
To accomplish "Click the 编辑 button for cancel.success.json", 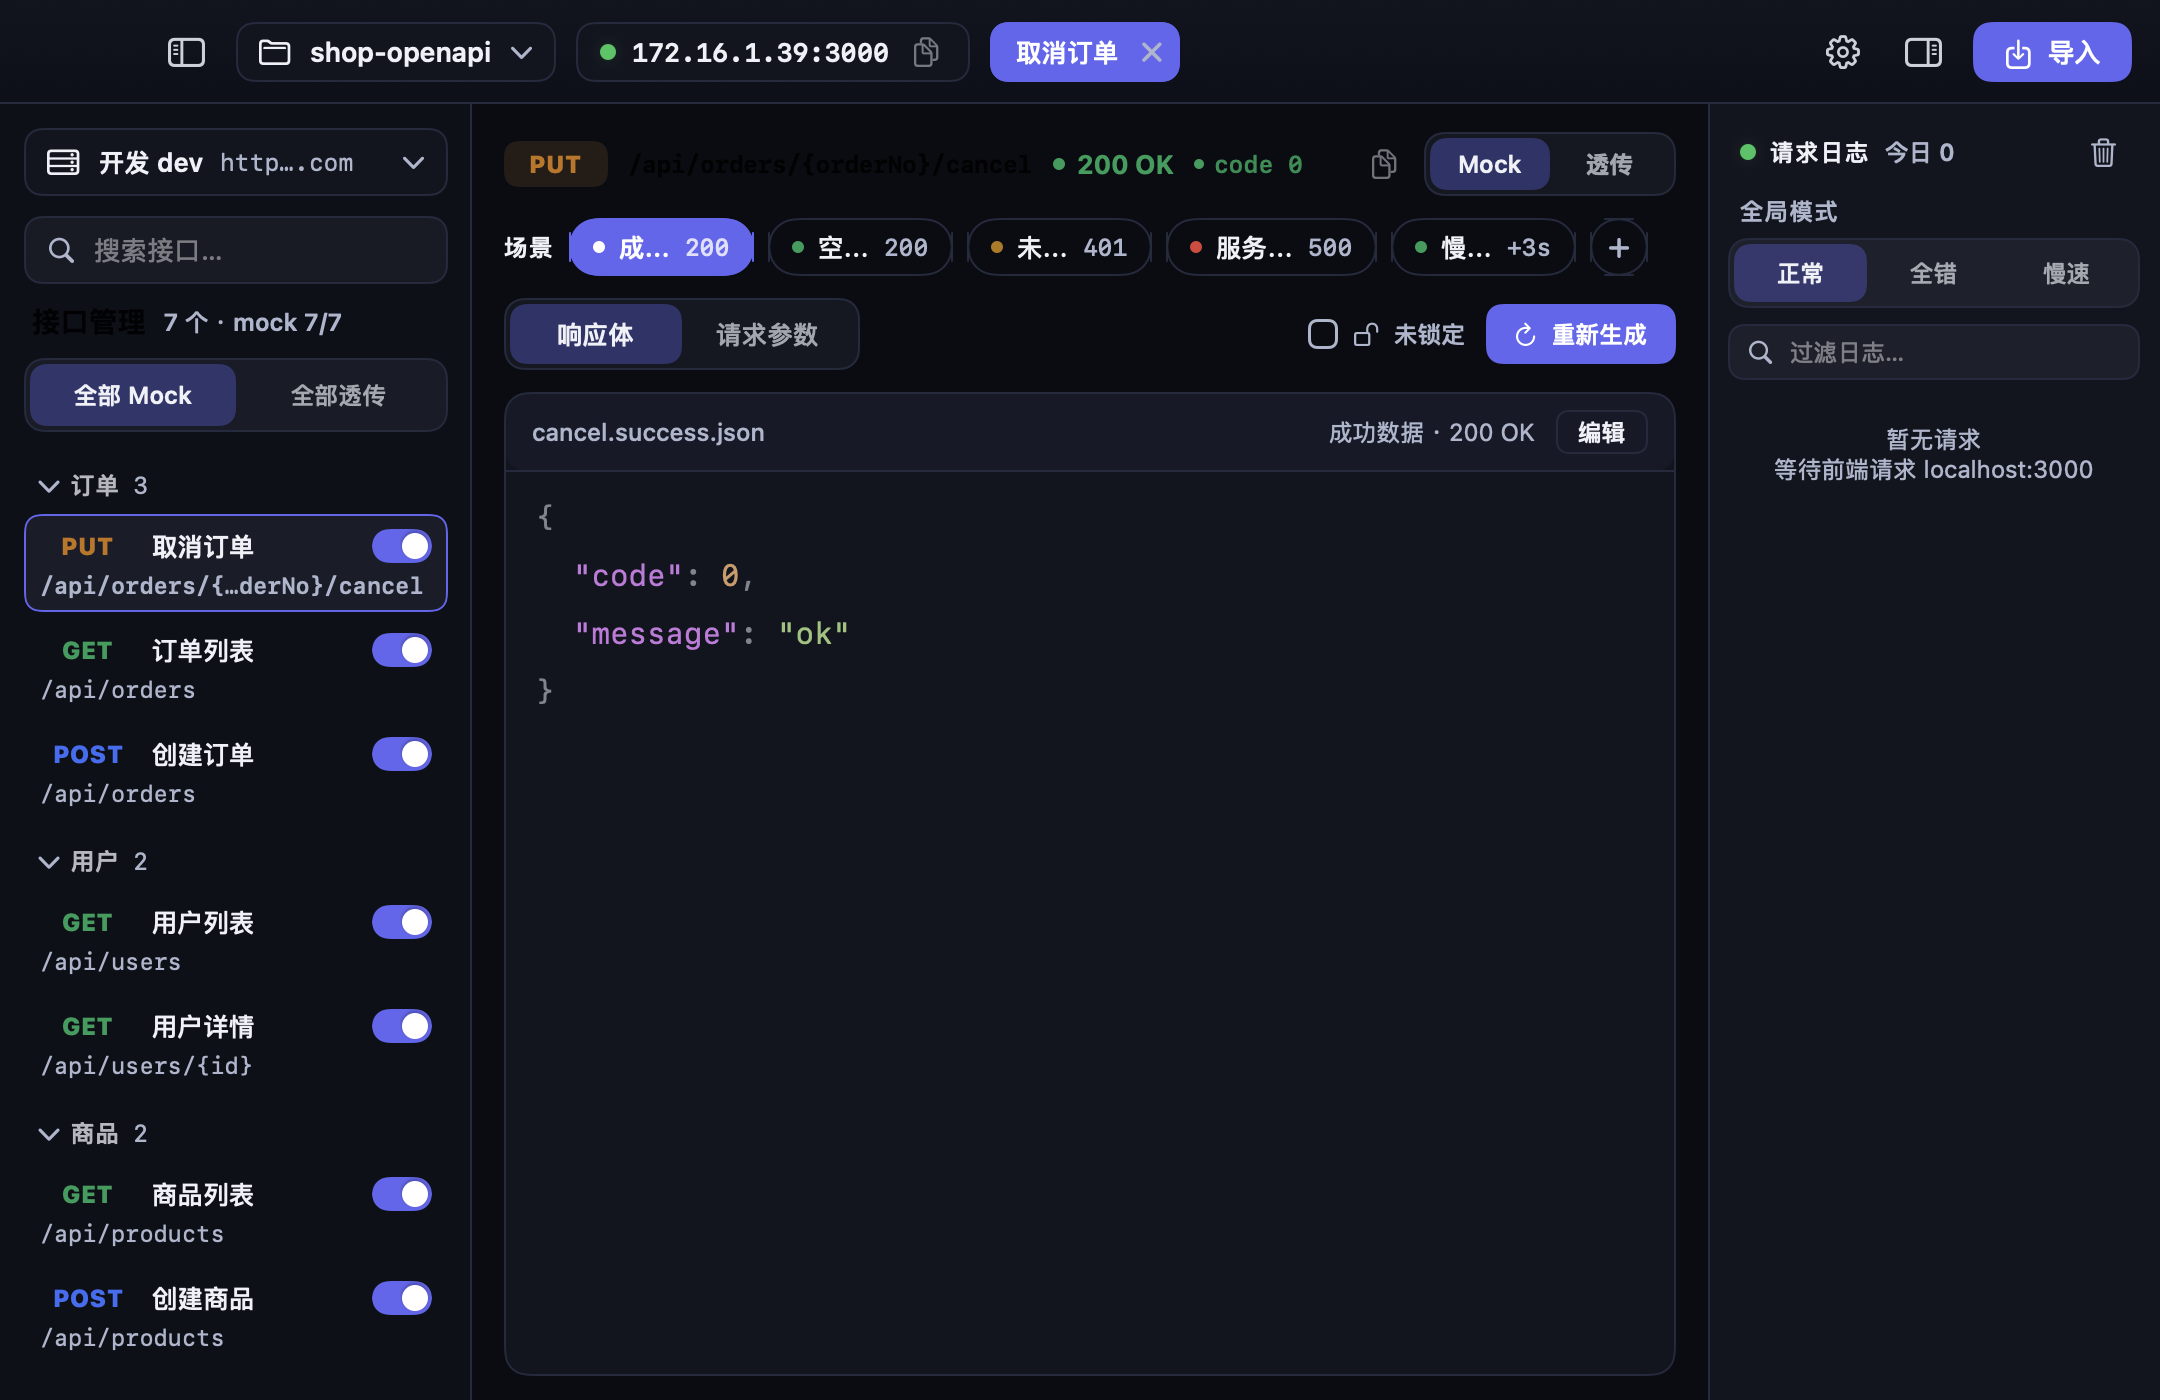I will [x=1601, y=432].
